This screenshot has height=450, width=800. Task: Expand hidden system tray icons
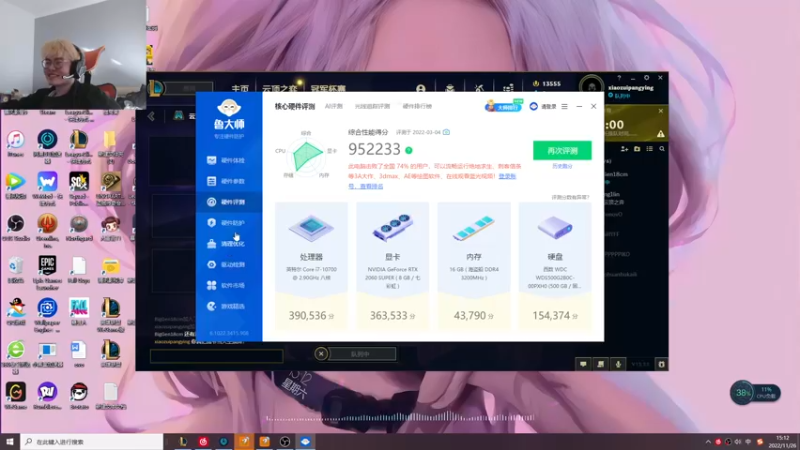708,442
